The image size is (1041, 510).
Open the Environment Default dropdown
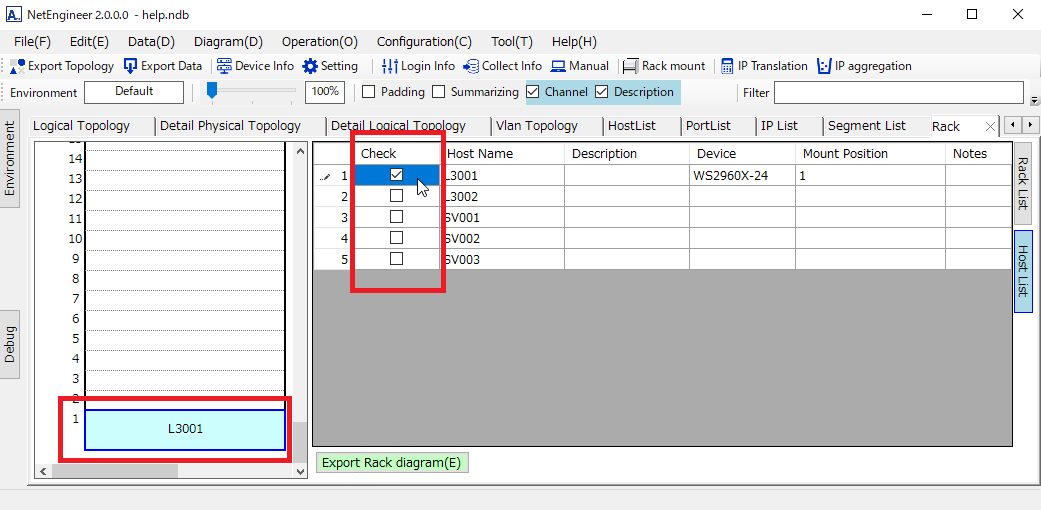(134, 92)
